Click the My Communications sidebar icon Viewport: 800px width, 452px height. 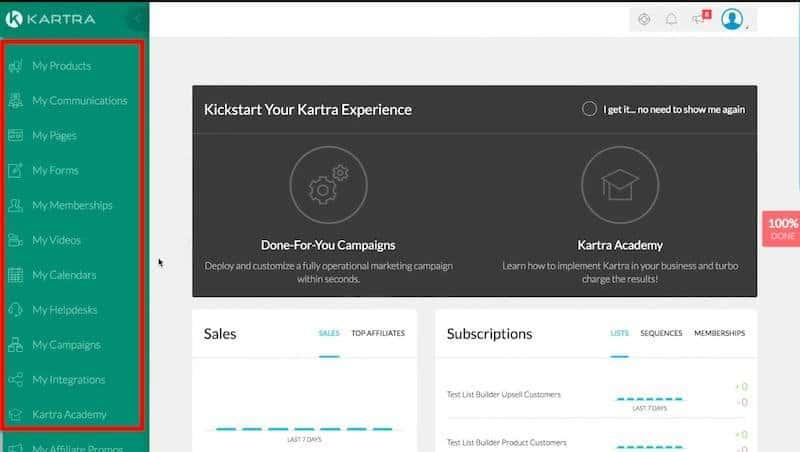click(16, 101)
